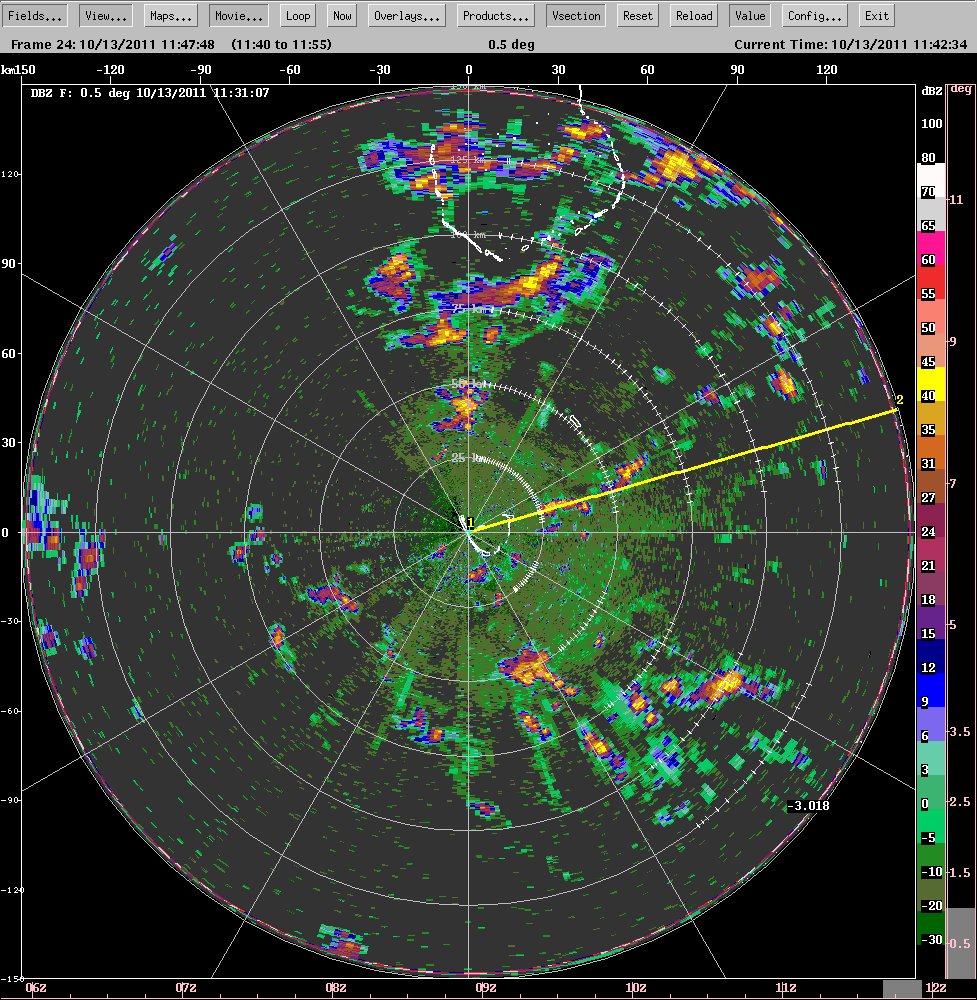Jump to Now button

[342, 16]
